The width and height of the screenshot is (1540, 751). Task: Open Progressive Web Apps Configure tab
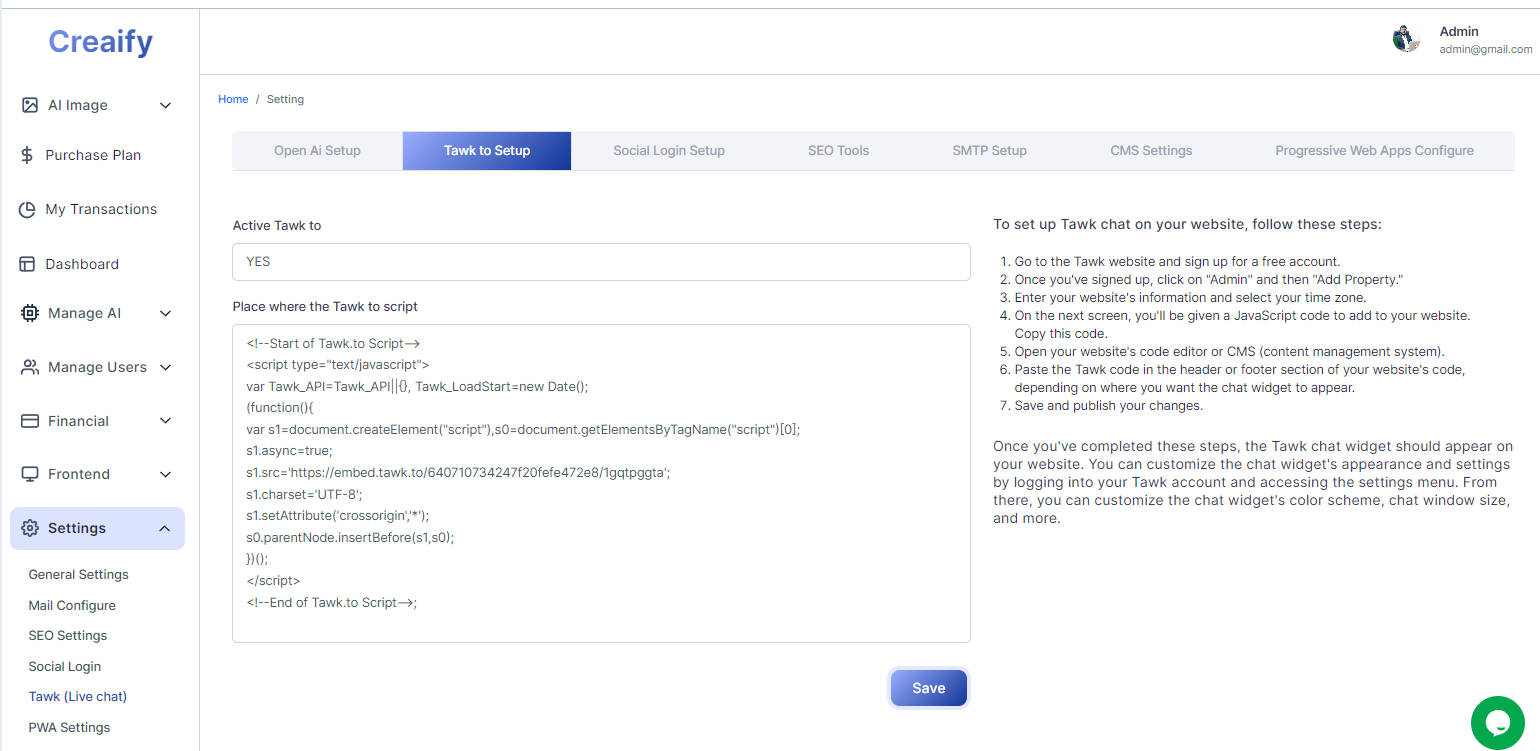[1374, 151]
